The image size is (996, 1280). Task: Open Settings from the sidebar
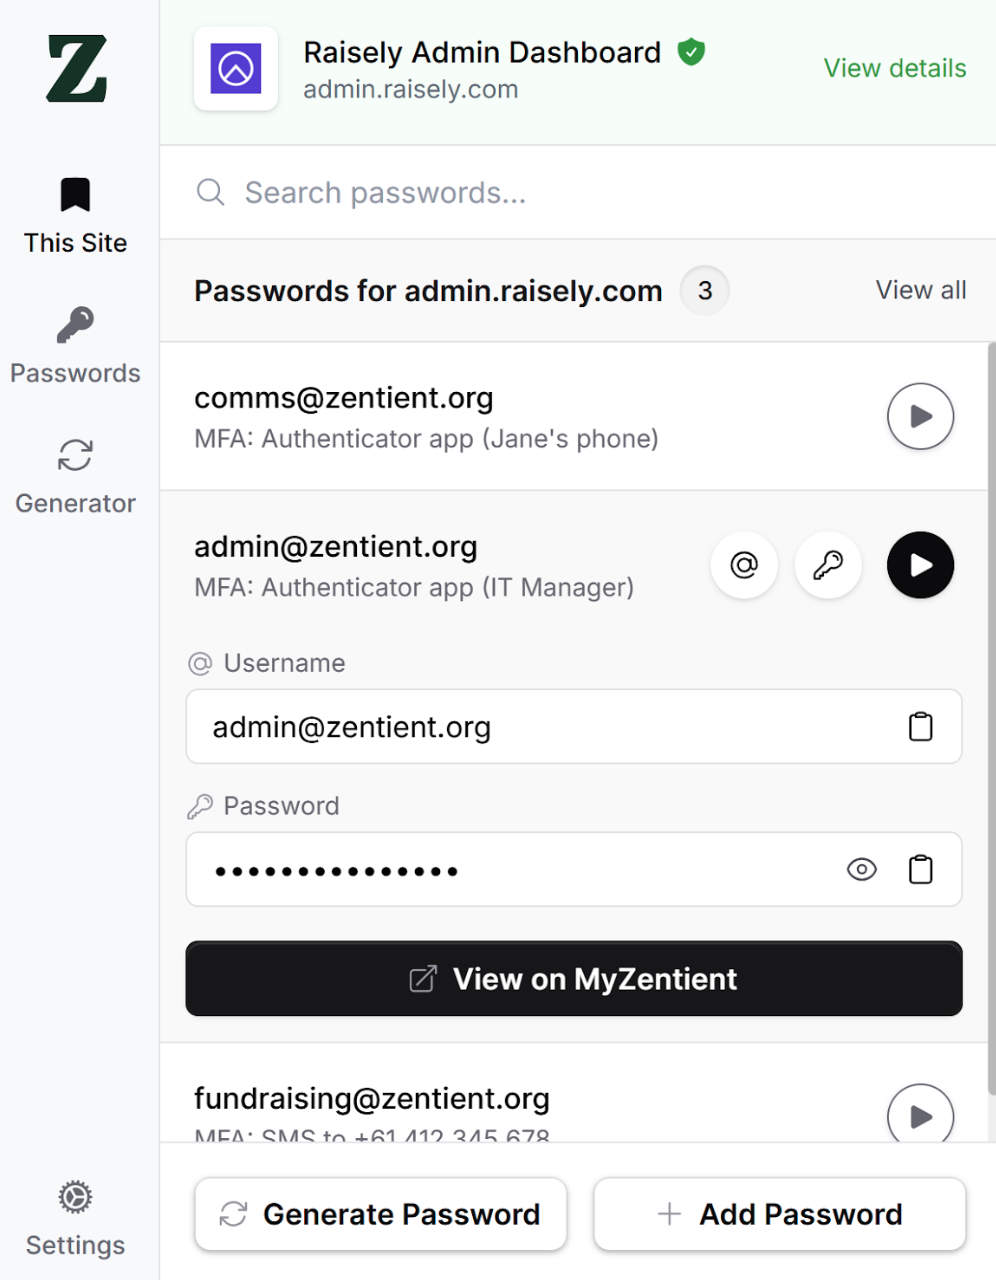pos(76,1218)
